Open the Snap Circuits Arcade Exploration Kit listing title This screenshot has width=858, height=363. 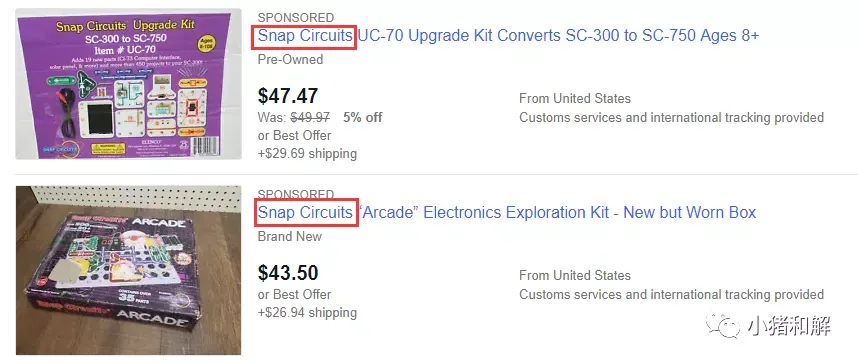pyautogui.click(x=507, y=212)
